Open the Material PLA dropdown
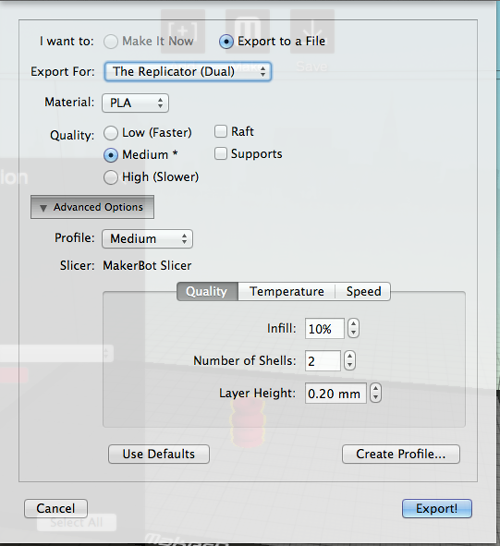500x546 pixels. tap(135, 103)
